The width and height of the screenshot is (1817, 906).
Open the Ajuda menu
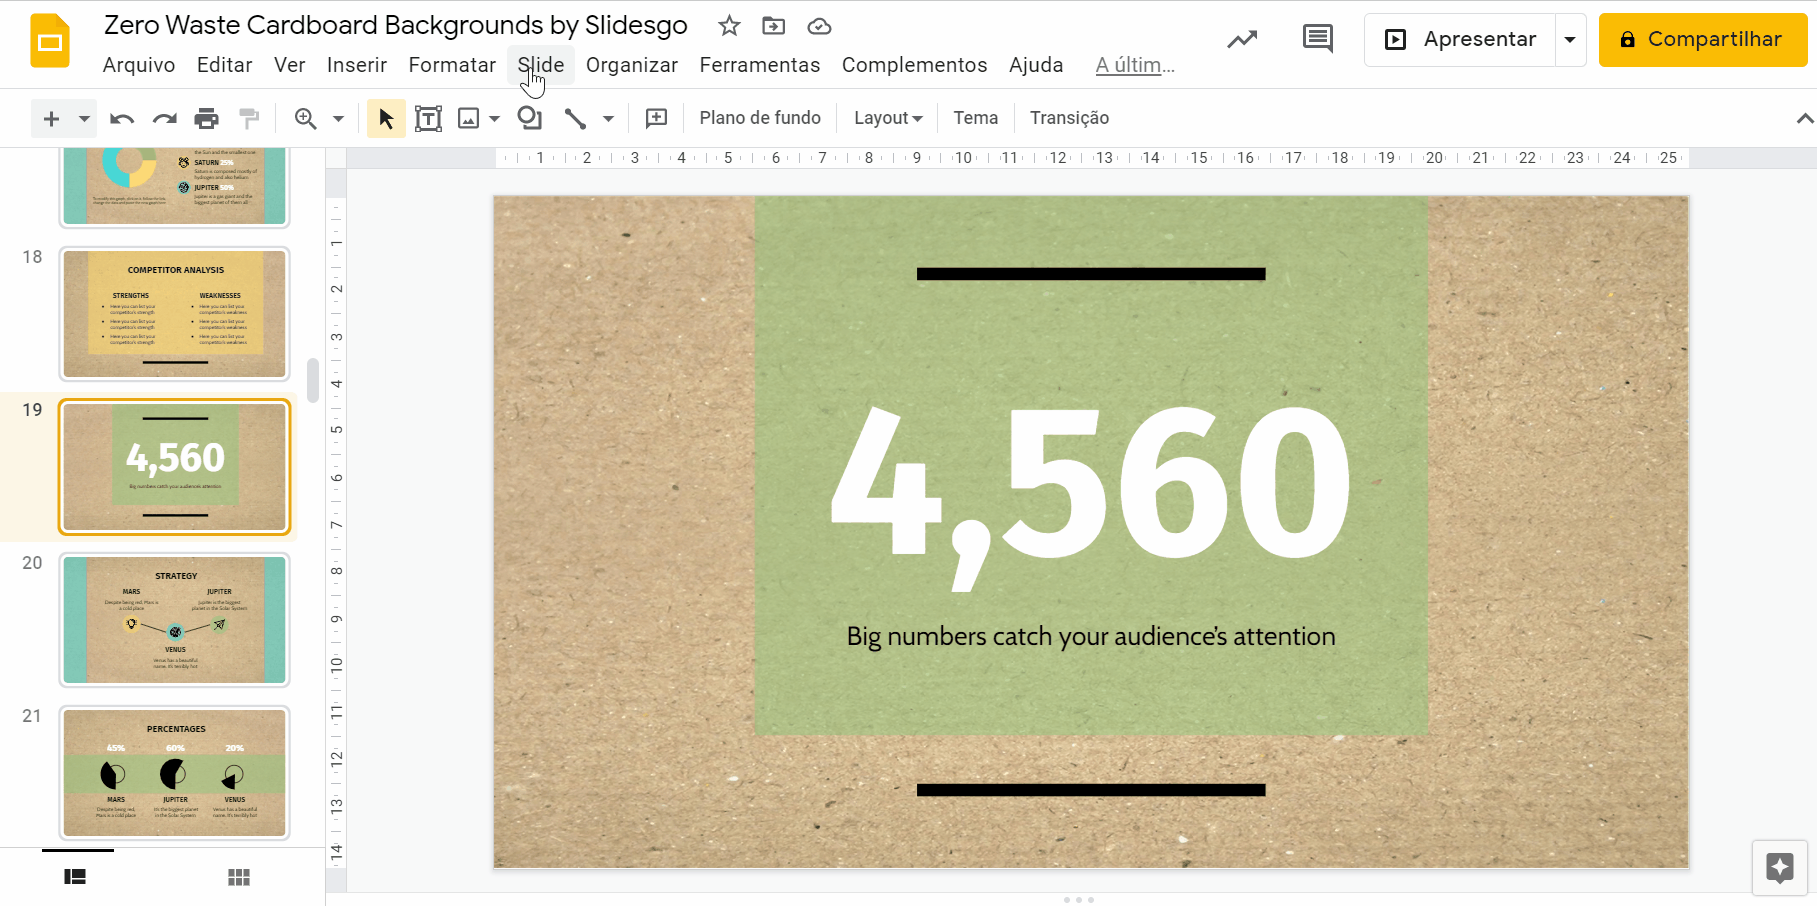pyautogui.click(x=1036, y=65)
